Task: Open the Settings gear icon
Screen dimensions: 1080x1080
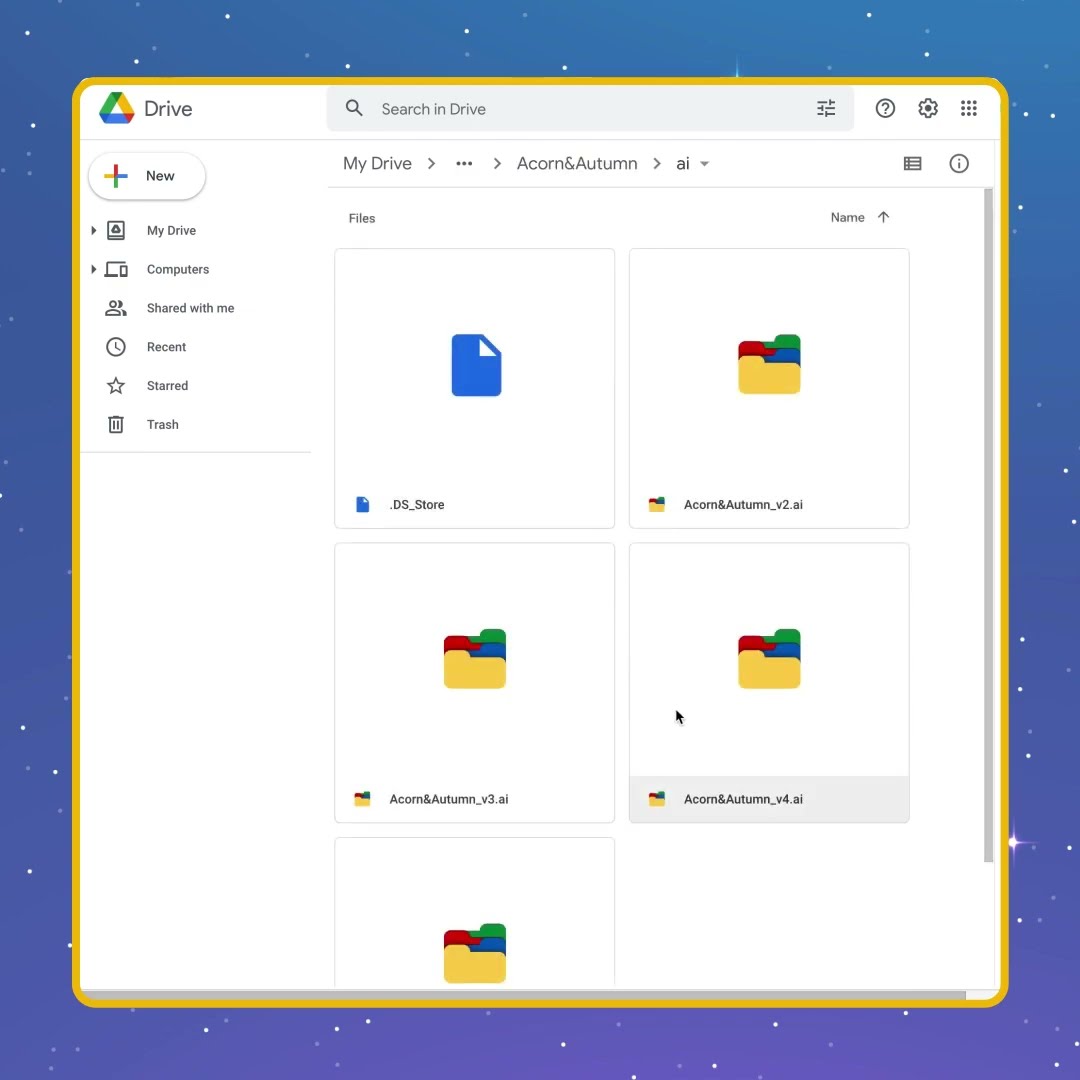Action: pyautogui.click(x=928, y=108)
